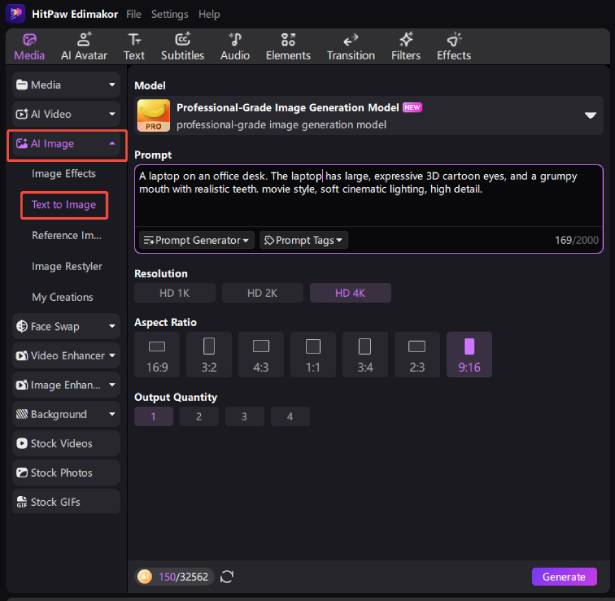This screenshot has width=615, height=601.
Task: Select Text to Image option
Action: coord(64,205)
